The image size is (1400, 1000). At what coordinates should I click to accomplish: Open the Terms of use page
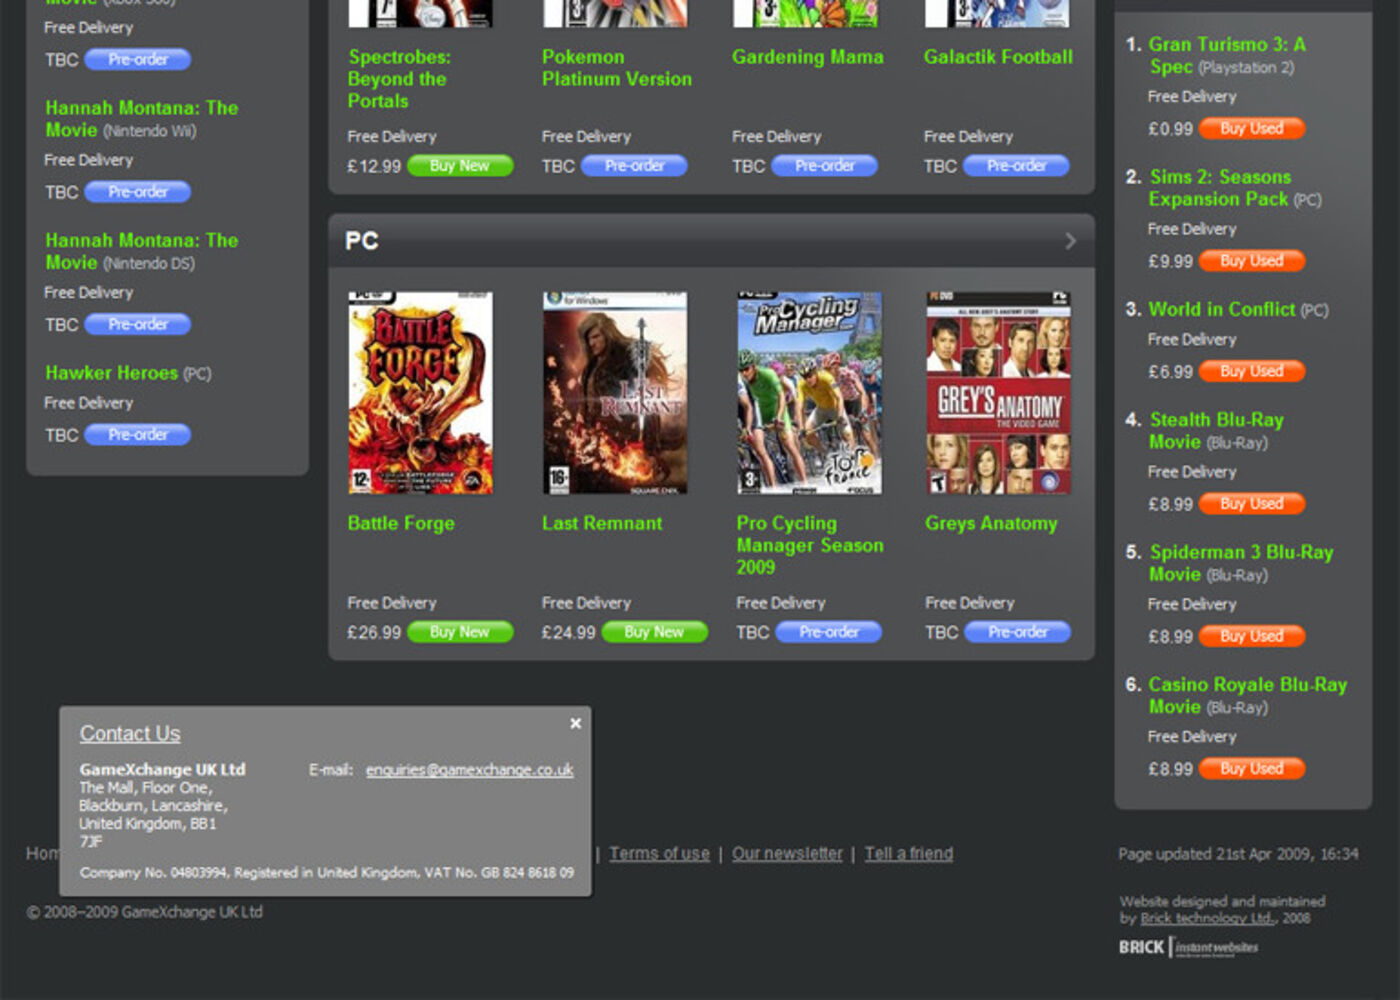click(659, 853)
